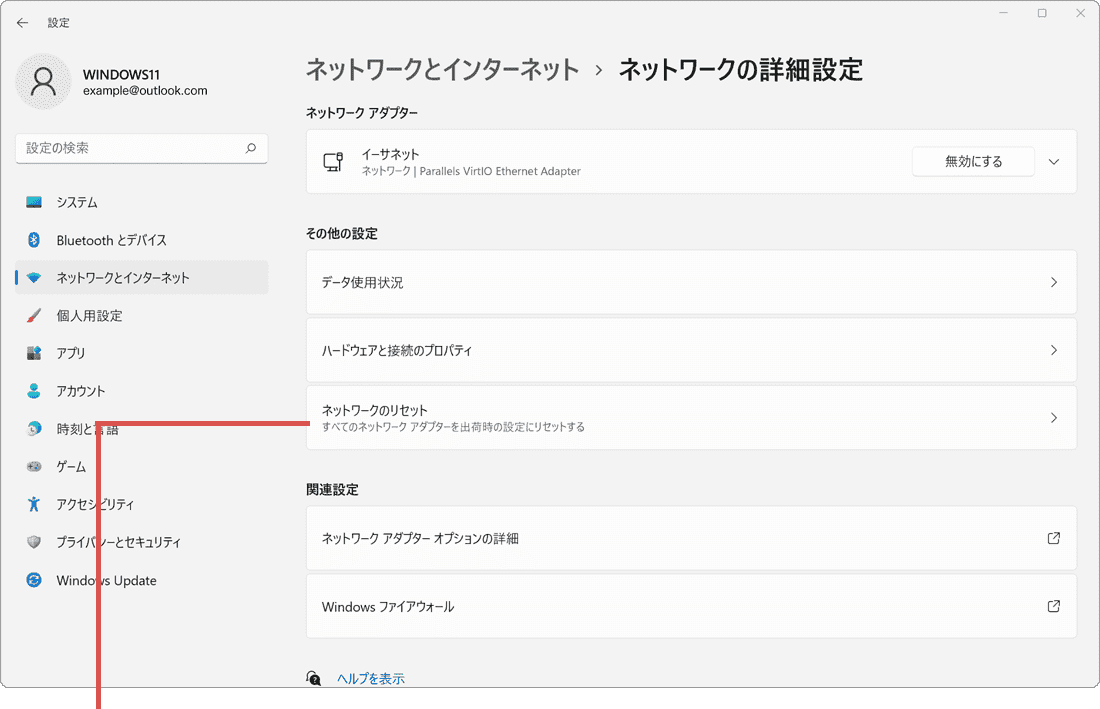The width and height of the screenshot is (1100, 709).
Task: Expand the イーサネット adapter details chevron
Action: (1053, 162)
